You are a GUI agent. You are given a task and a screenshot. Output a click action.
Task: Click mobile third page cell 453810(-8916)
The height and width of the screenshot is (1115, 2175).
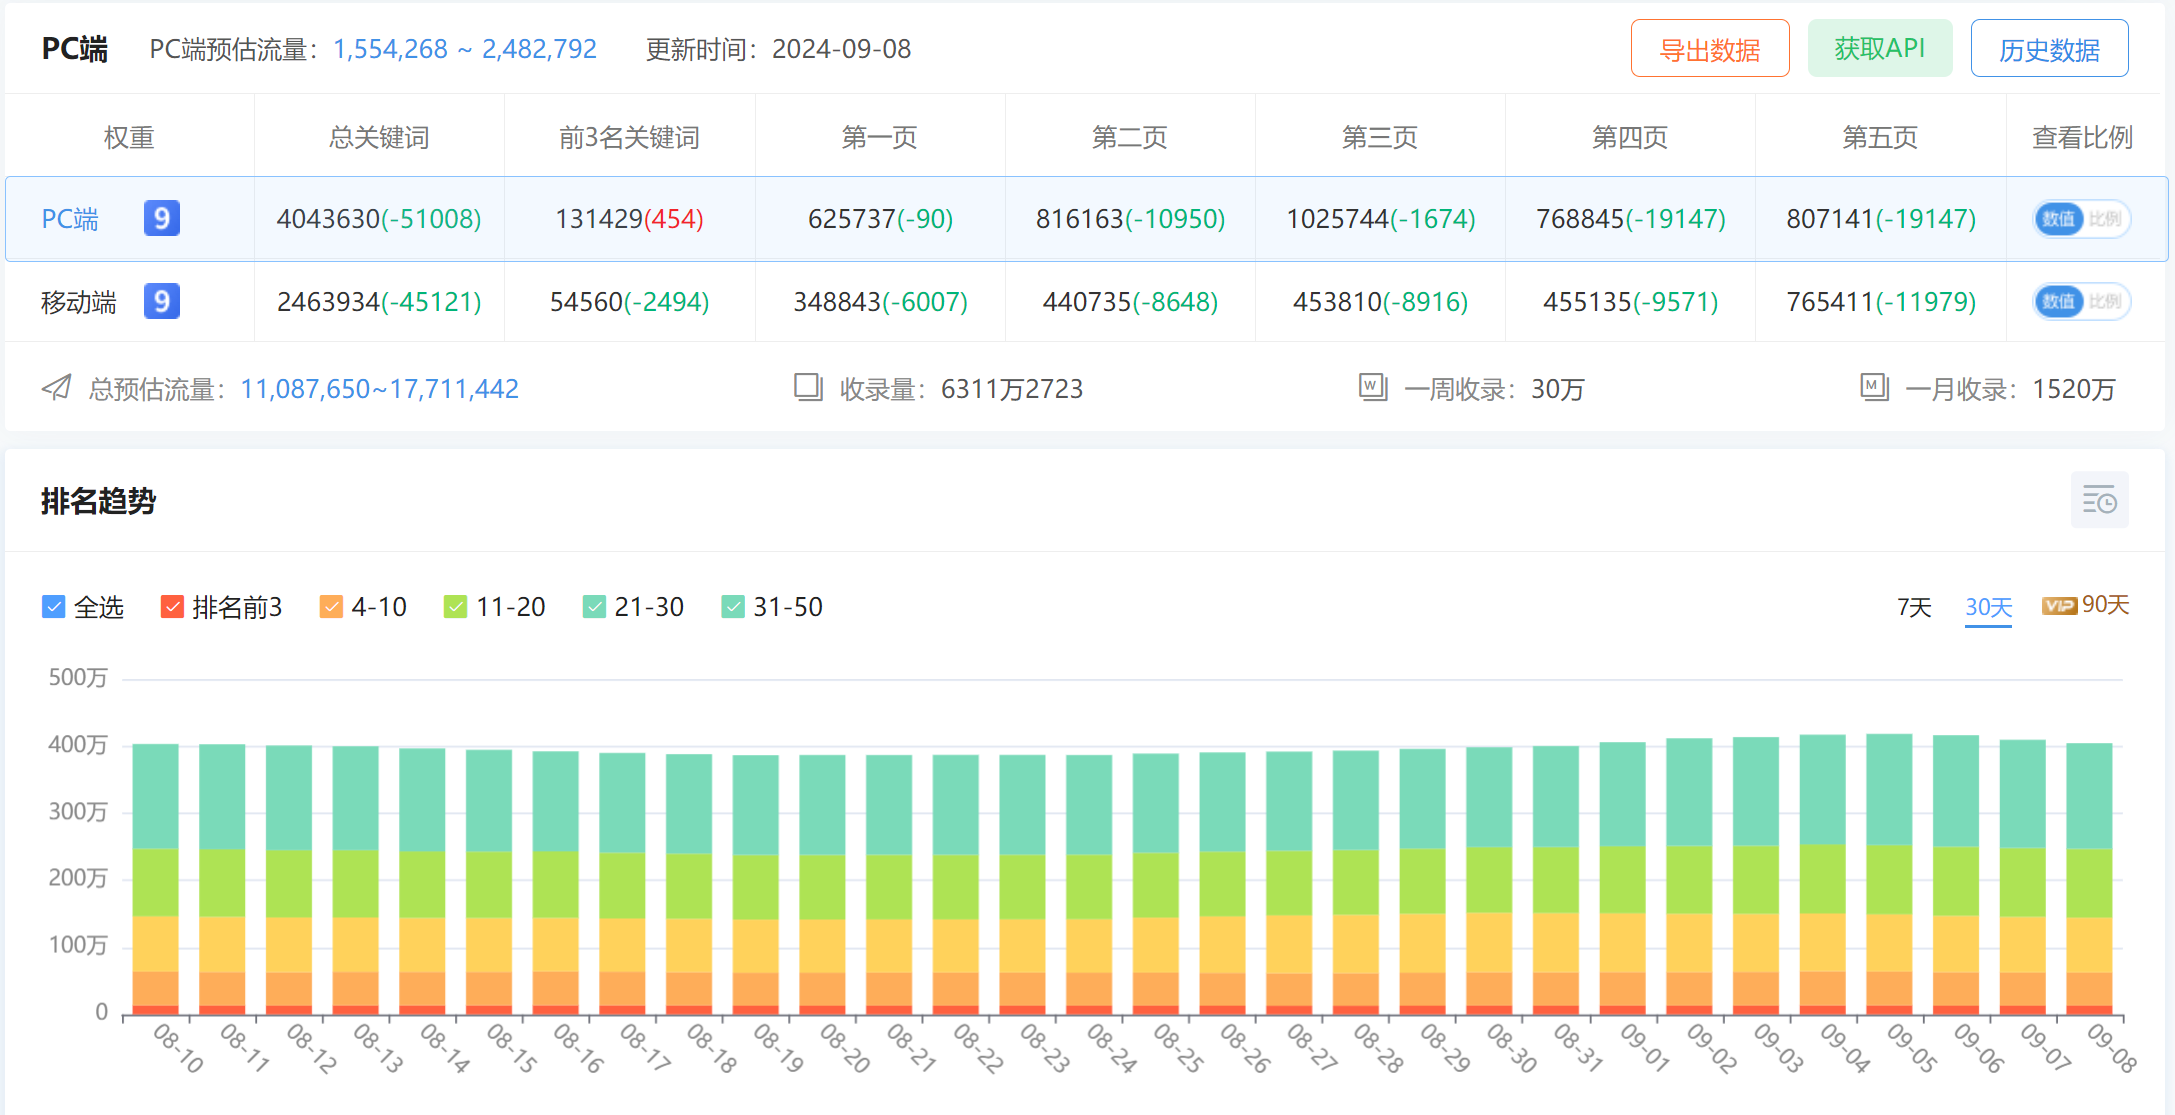1380,302
